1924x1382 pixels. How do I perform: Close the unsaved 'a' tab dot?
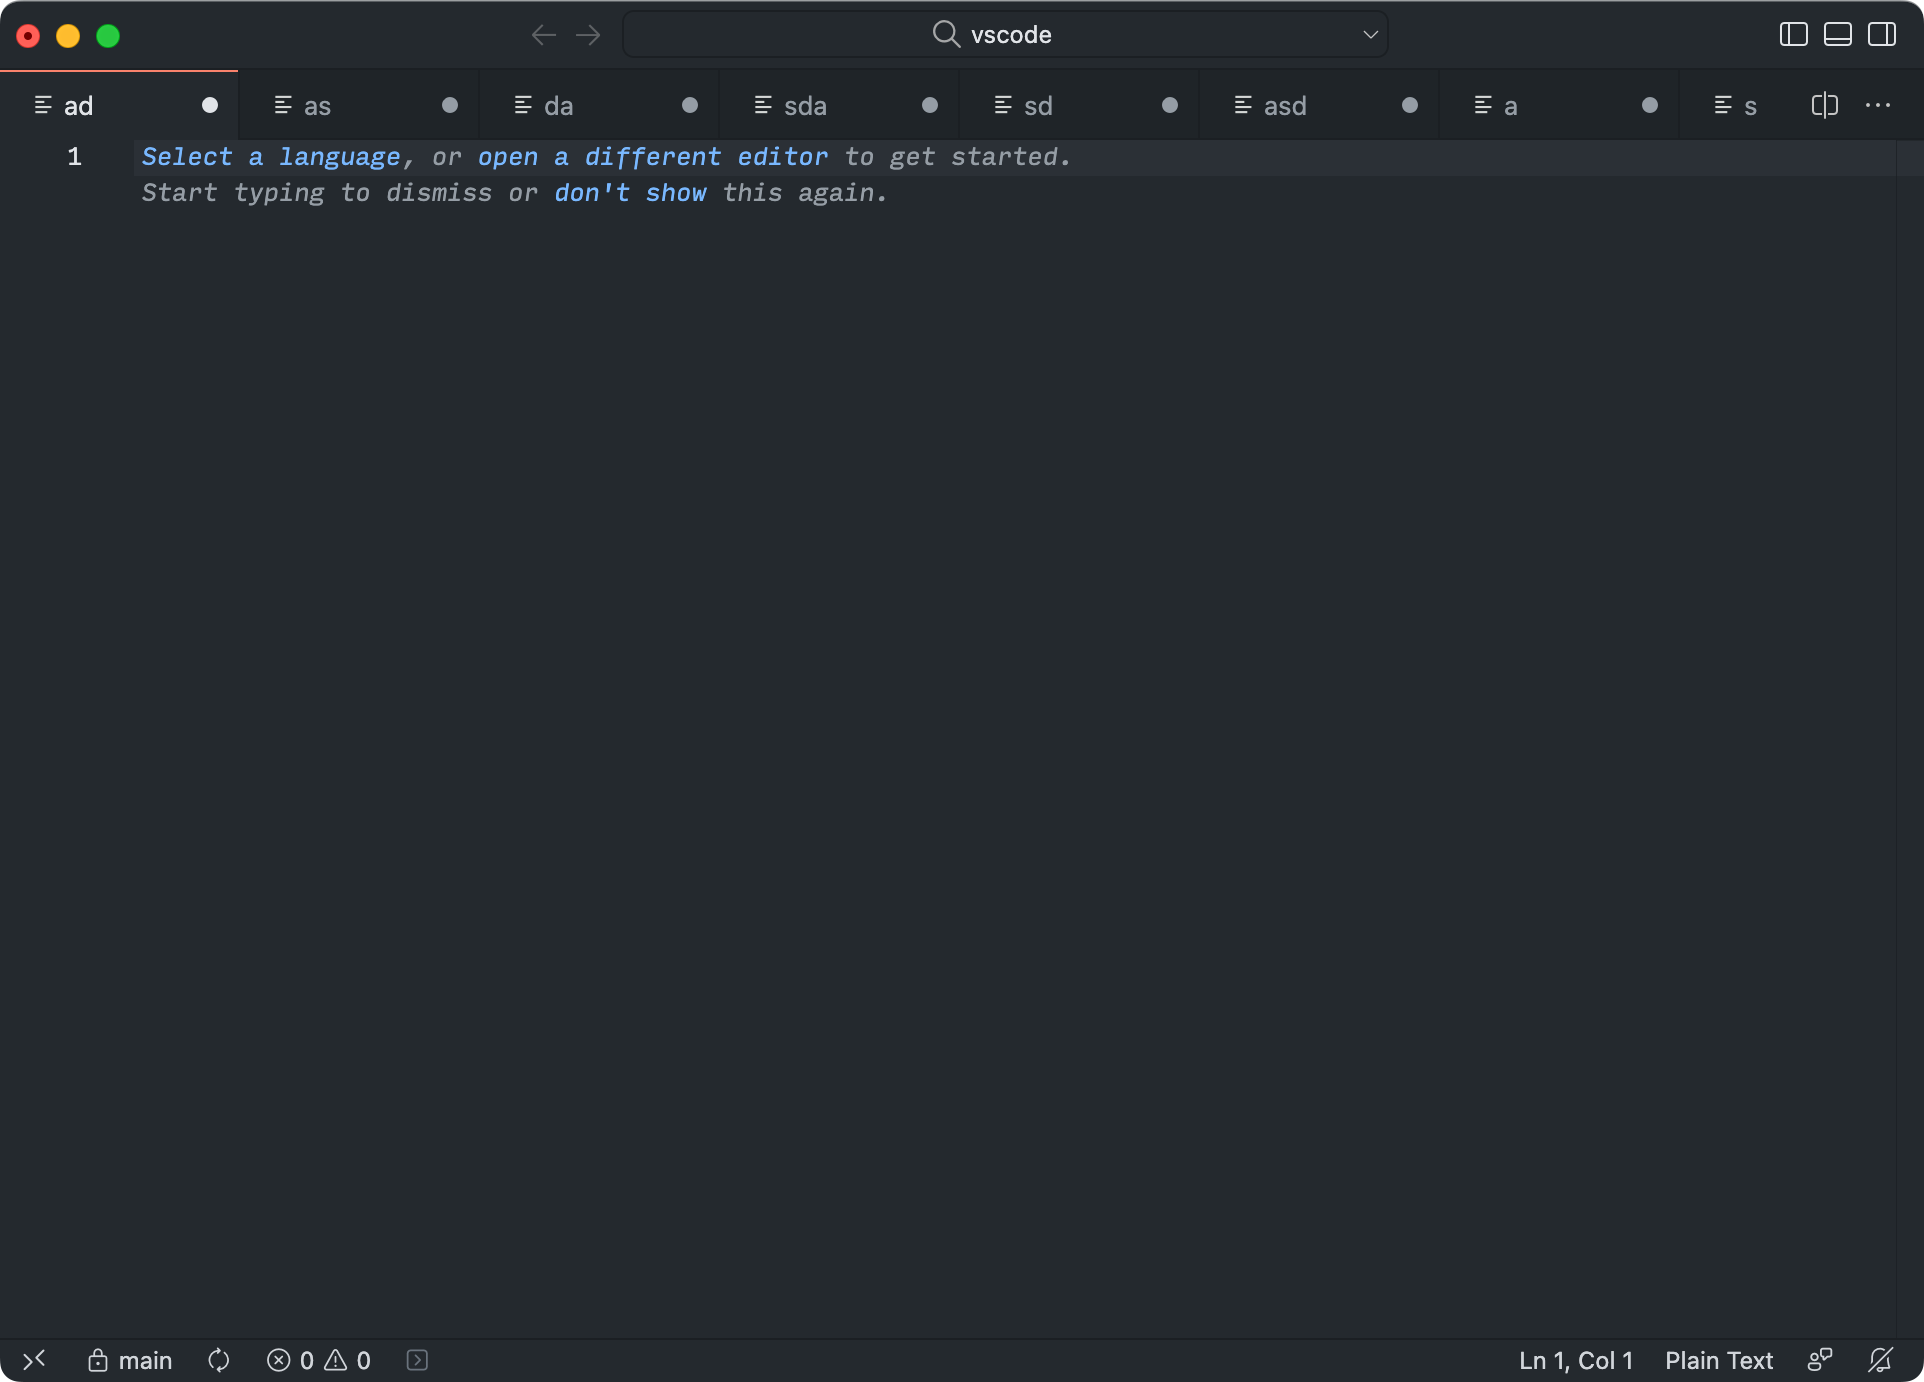1649,105
